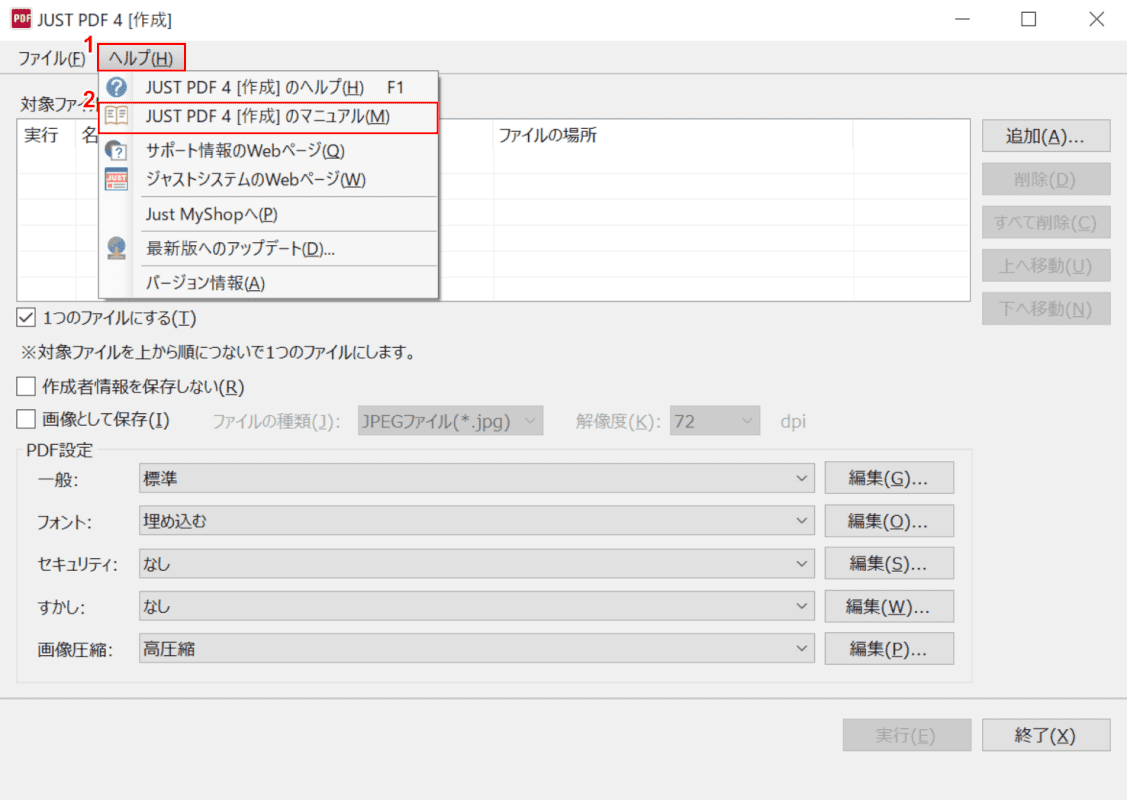Viewport: 1127px width, 800px height.
Task: Close the ヘルプ(H) menu
Action: (141, 58)
